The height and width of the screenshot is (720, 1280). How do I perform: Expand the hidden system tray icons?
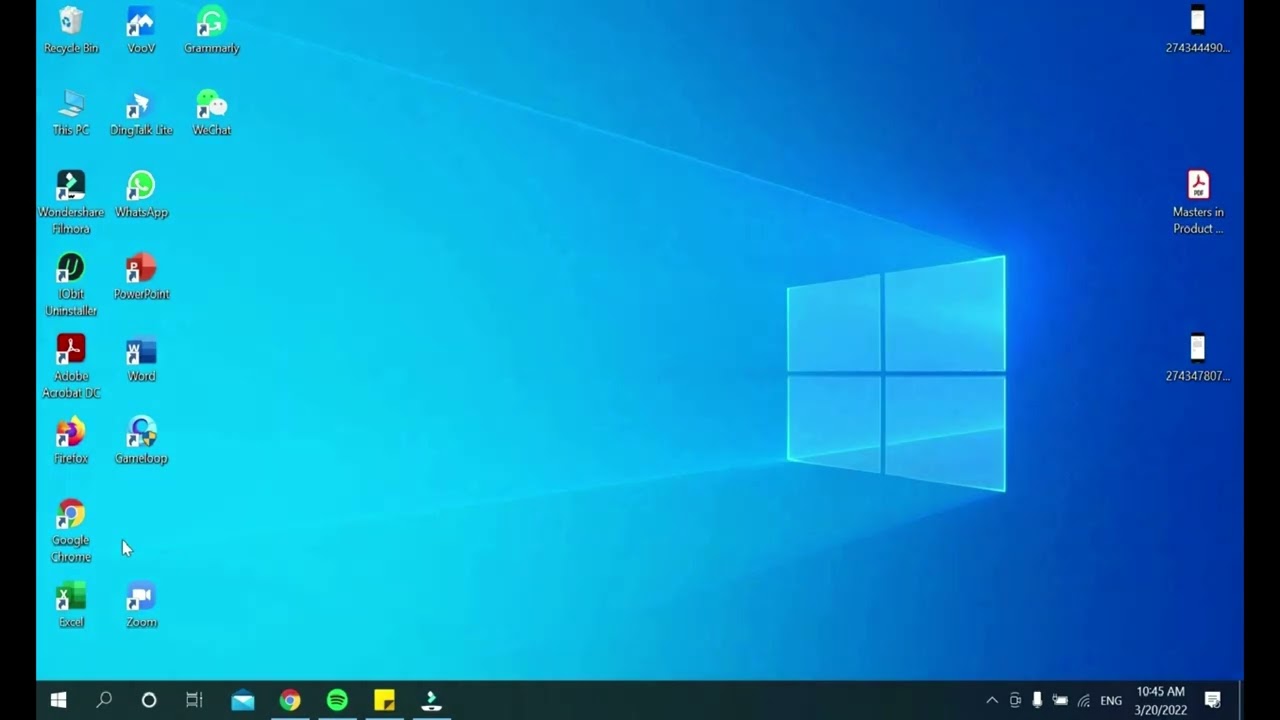(x=992, y=700)
